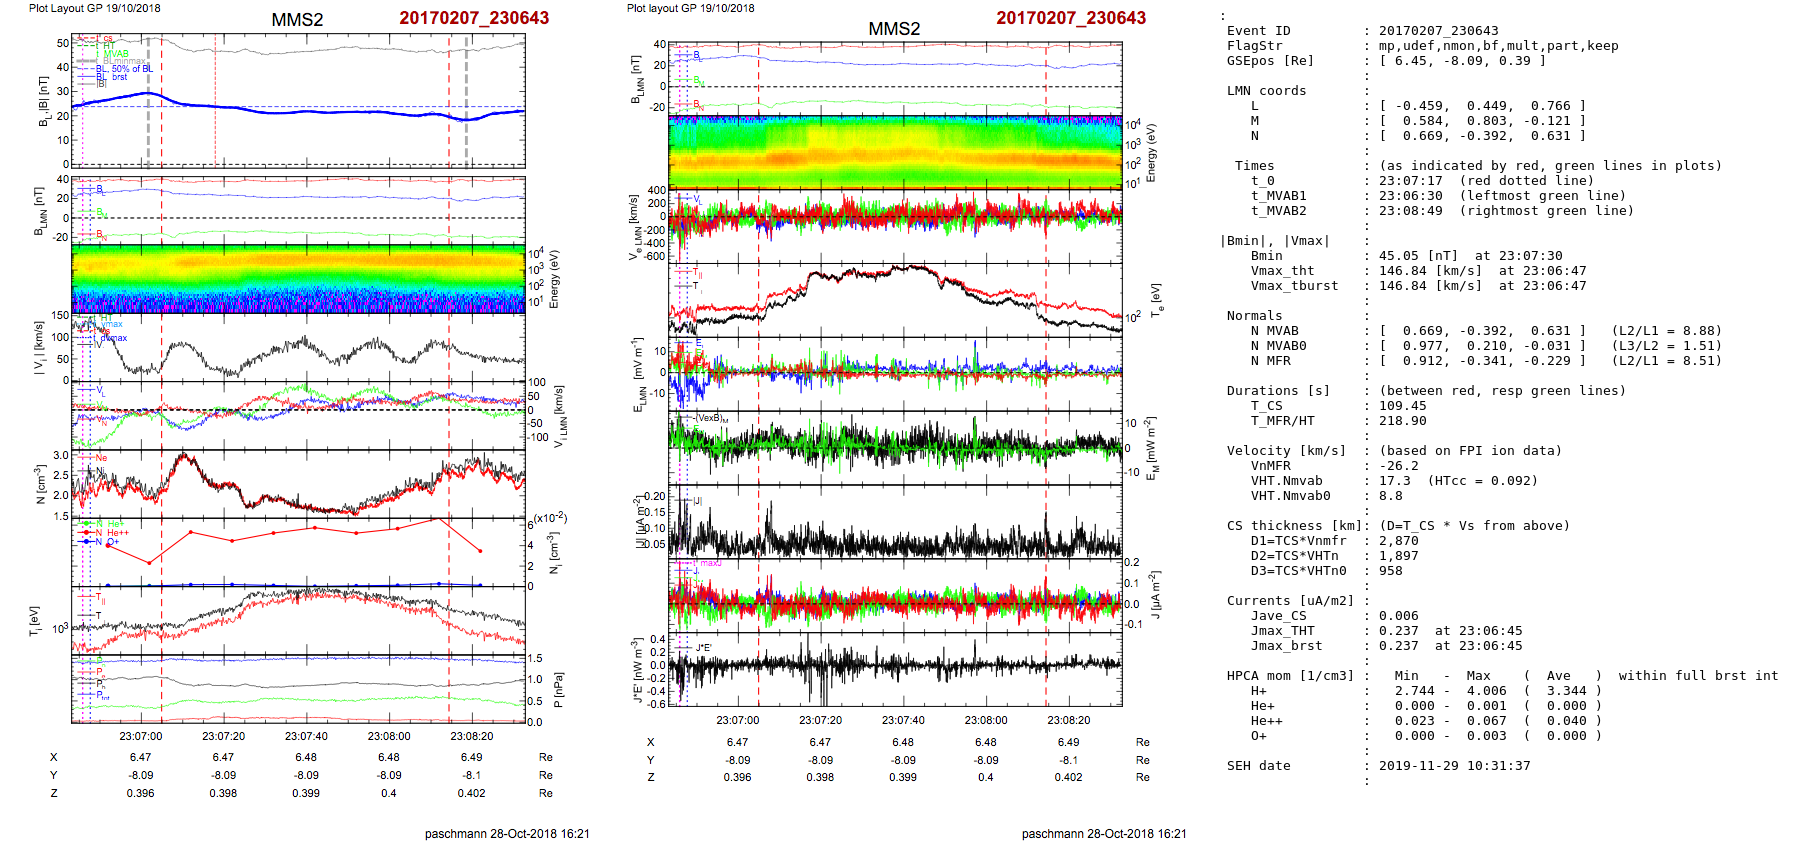Select the L vector under LMN coords
Viewport: 1804px width, 841px height.
click(1482, 106)
